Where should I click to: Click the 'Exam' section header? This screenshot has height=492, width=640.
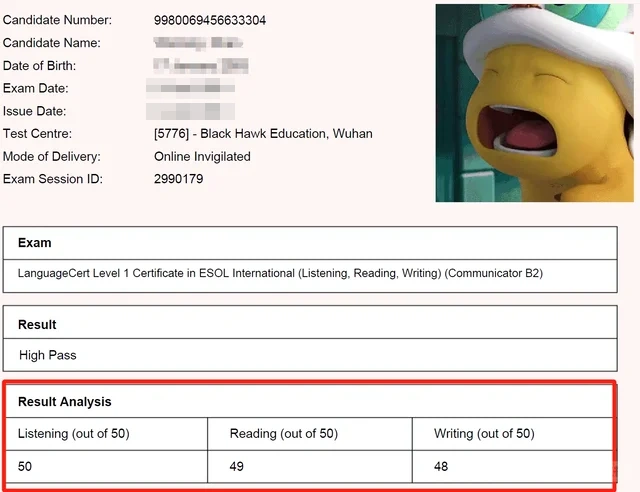35,243
